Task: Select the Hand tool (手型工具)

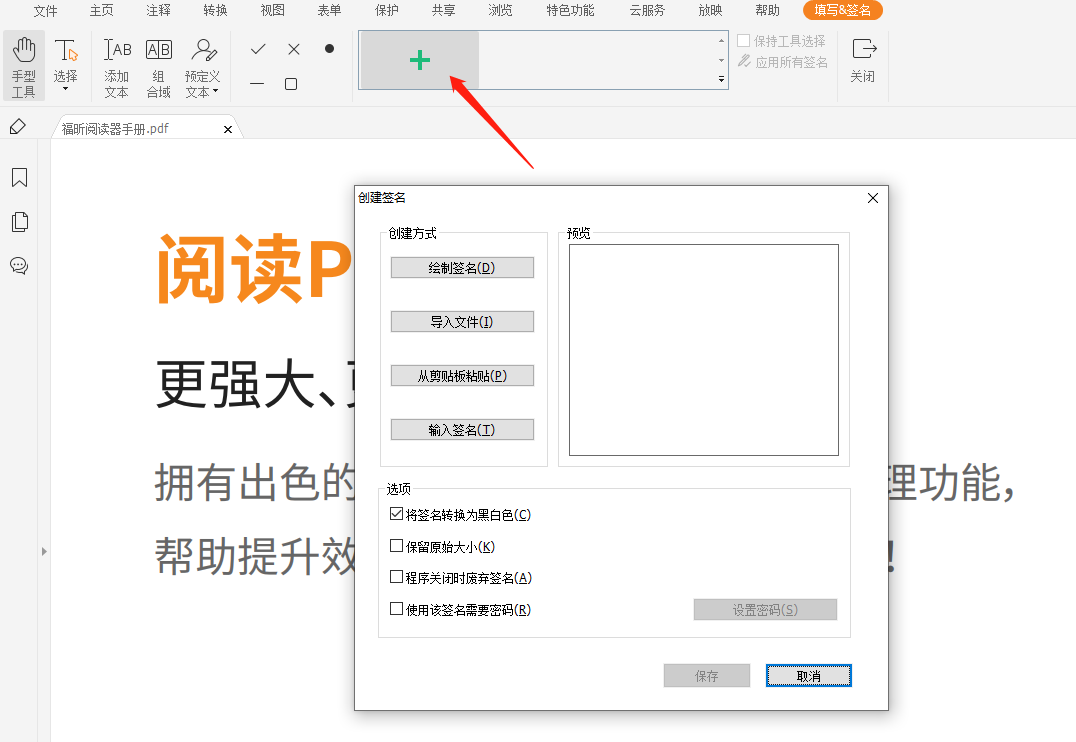Action: click(x=23, y=66)
